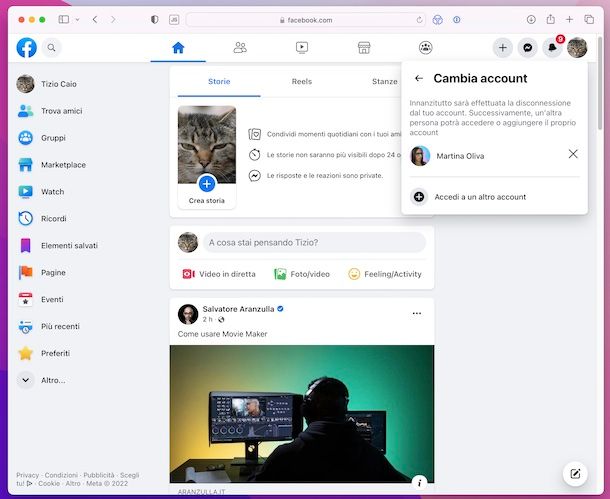This screenshot has width=610, height=499.
Task: Switch to the Storie tab
Action: (219, 82)
